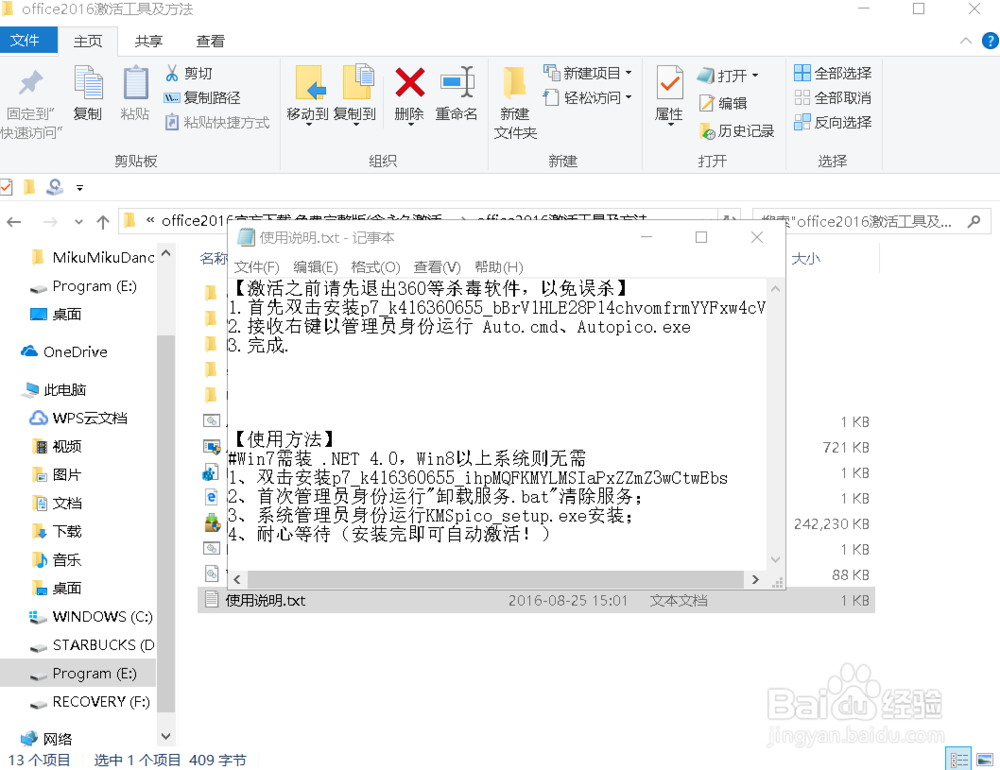Switch to the View (查看) ribbon tab
Viewport: 1000px width, 770px height.
(x=210, y=41)
